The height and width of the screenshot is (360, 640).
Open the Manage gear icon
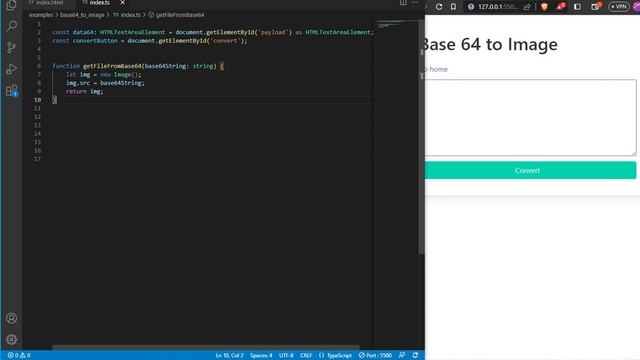[x=11, y=339]
